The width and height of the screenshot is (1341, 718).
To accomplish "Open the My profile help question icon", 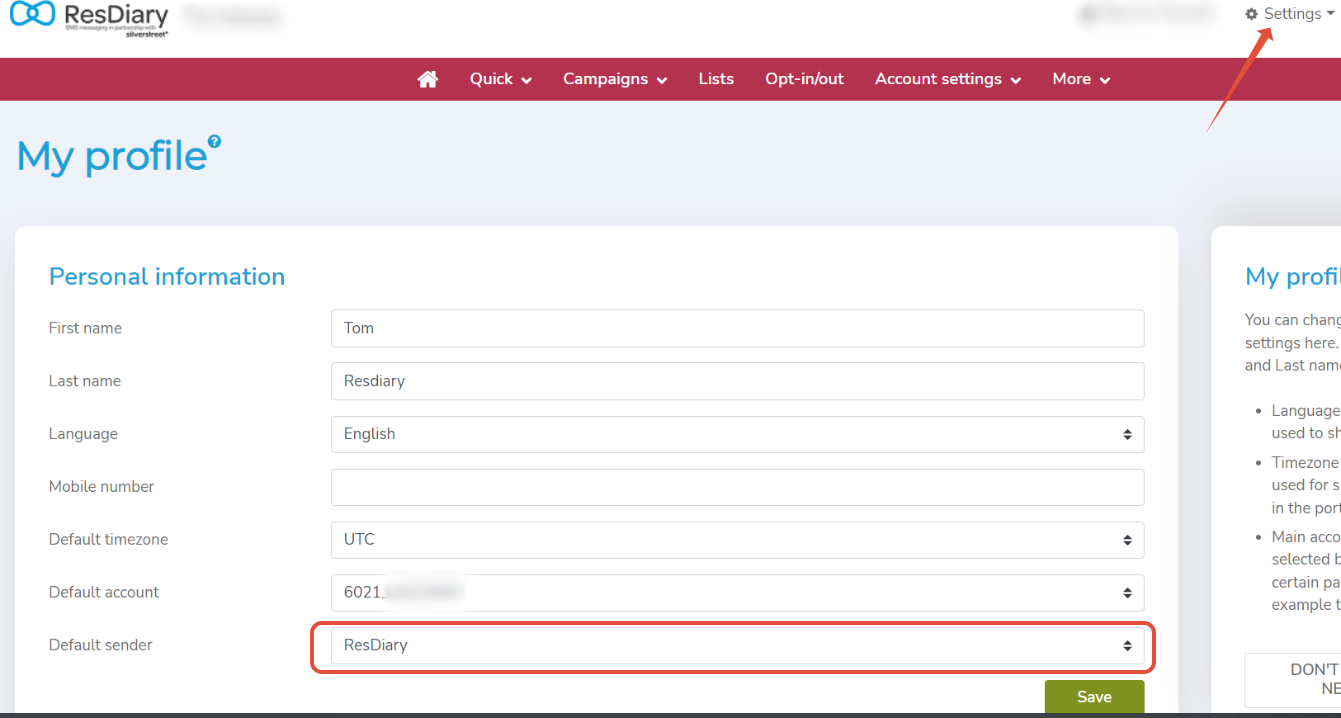I will point(214,142).
